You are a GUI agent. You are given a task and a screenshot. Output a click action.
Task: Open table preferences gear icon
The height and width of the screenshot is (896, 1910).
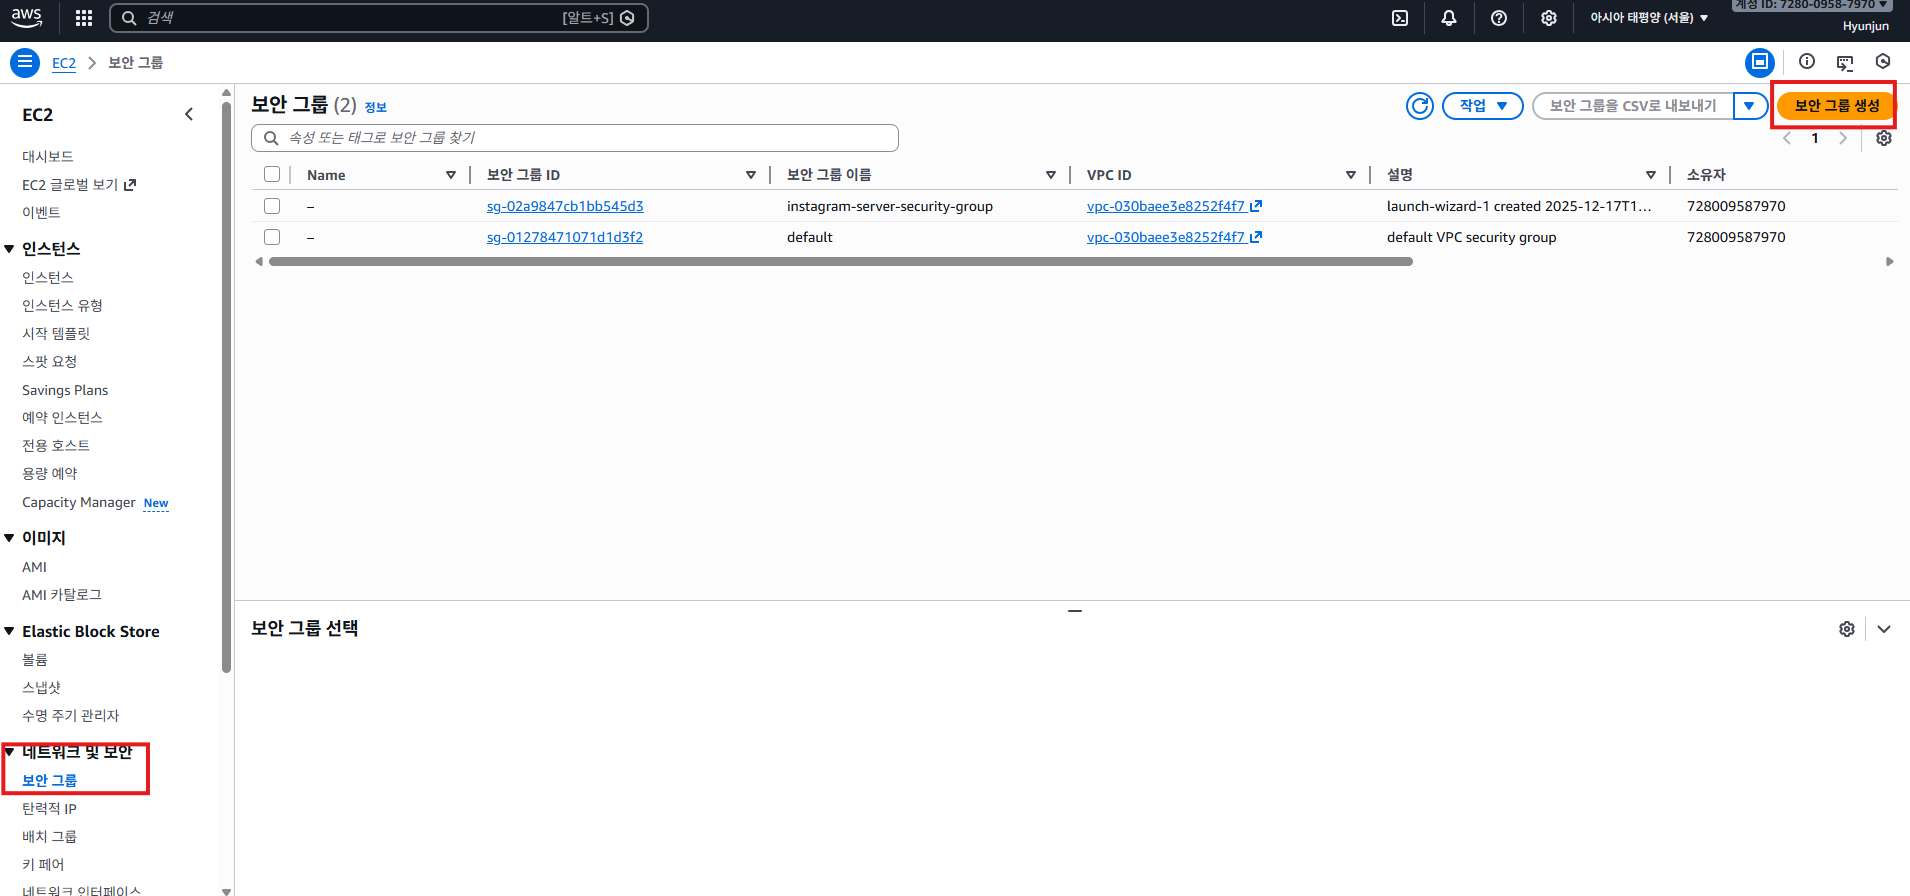coord(1883,138)
